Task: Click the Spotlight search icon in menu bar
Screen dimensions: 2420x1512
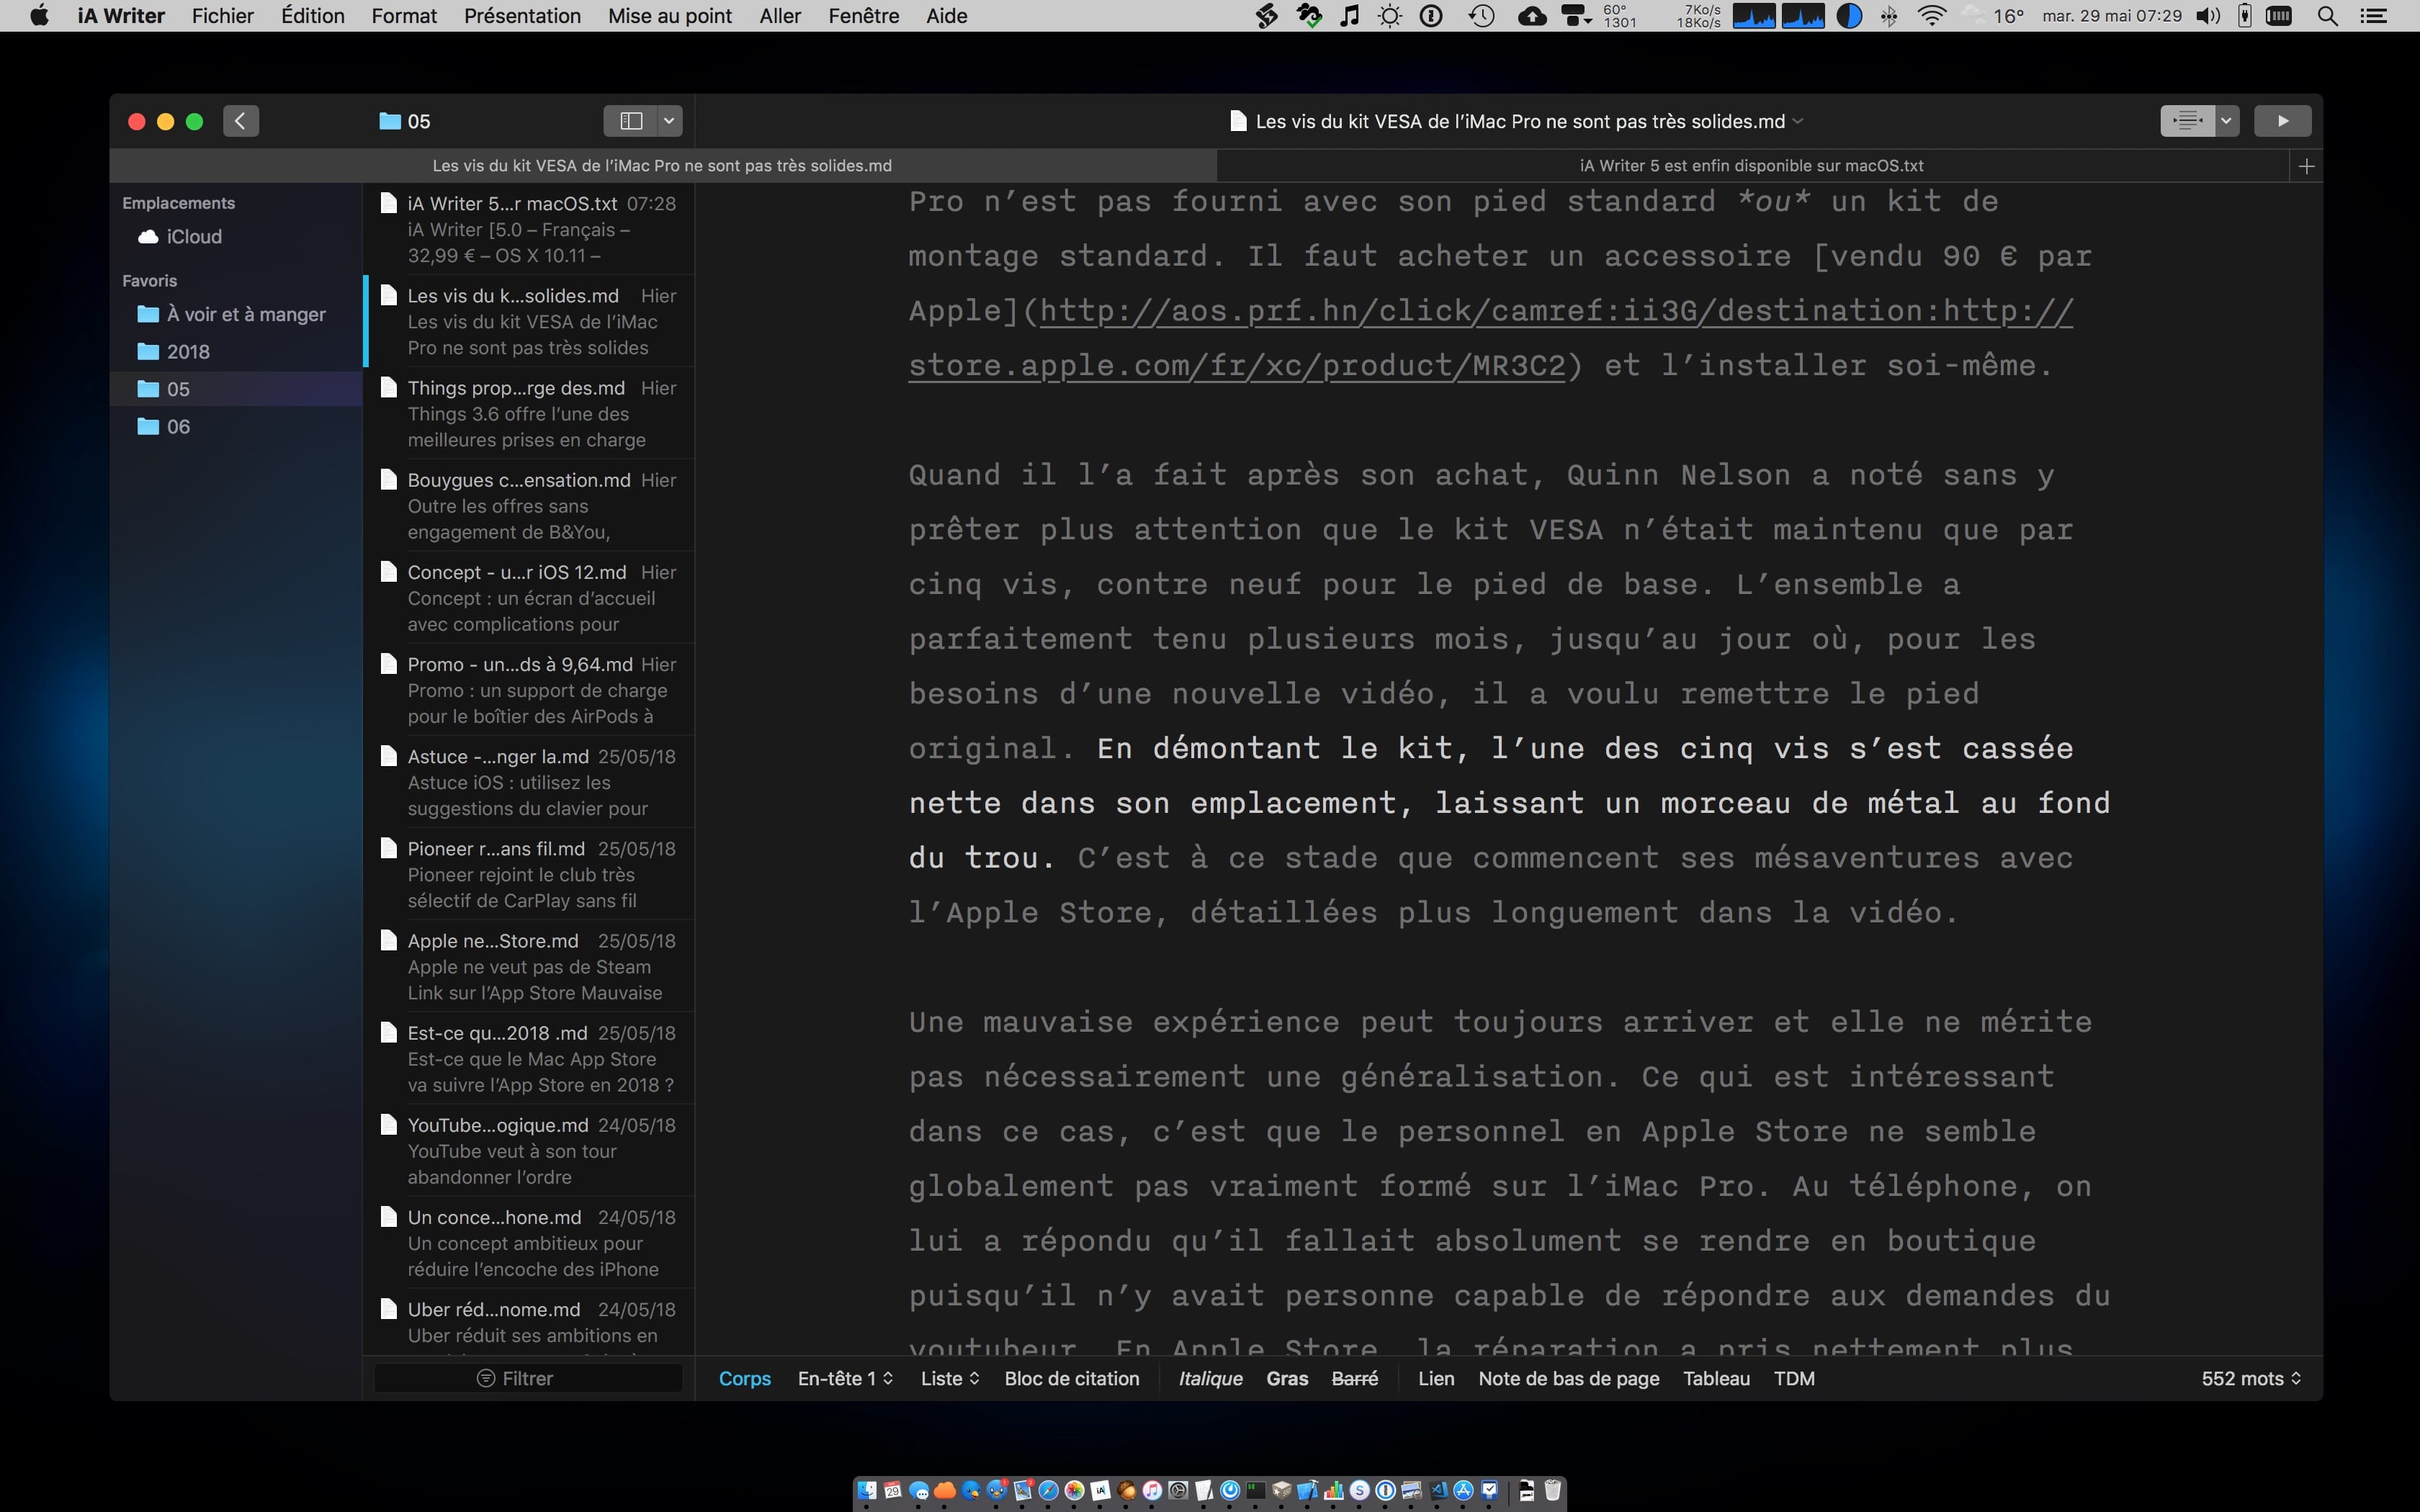Action: point(2327,16)
